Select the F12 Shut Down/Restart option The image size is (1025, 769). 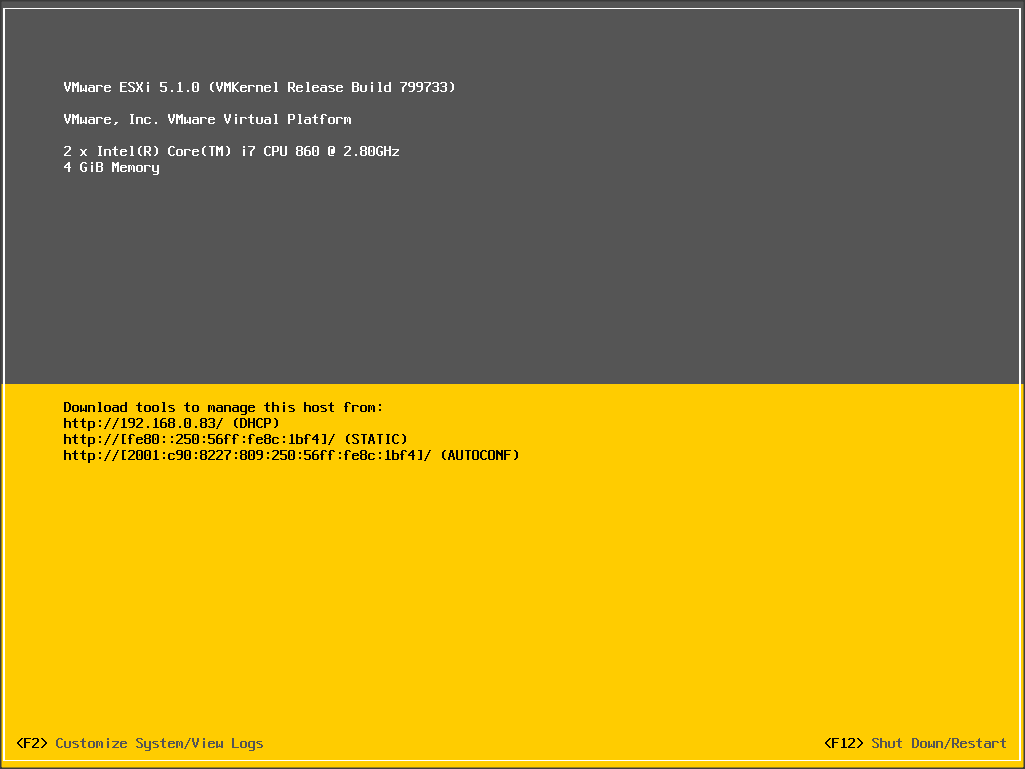pyautogui.click(x=915, y=743)
